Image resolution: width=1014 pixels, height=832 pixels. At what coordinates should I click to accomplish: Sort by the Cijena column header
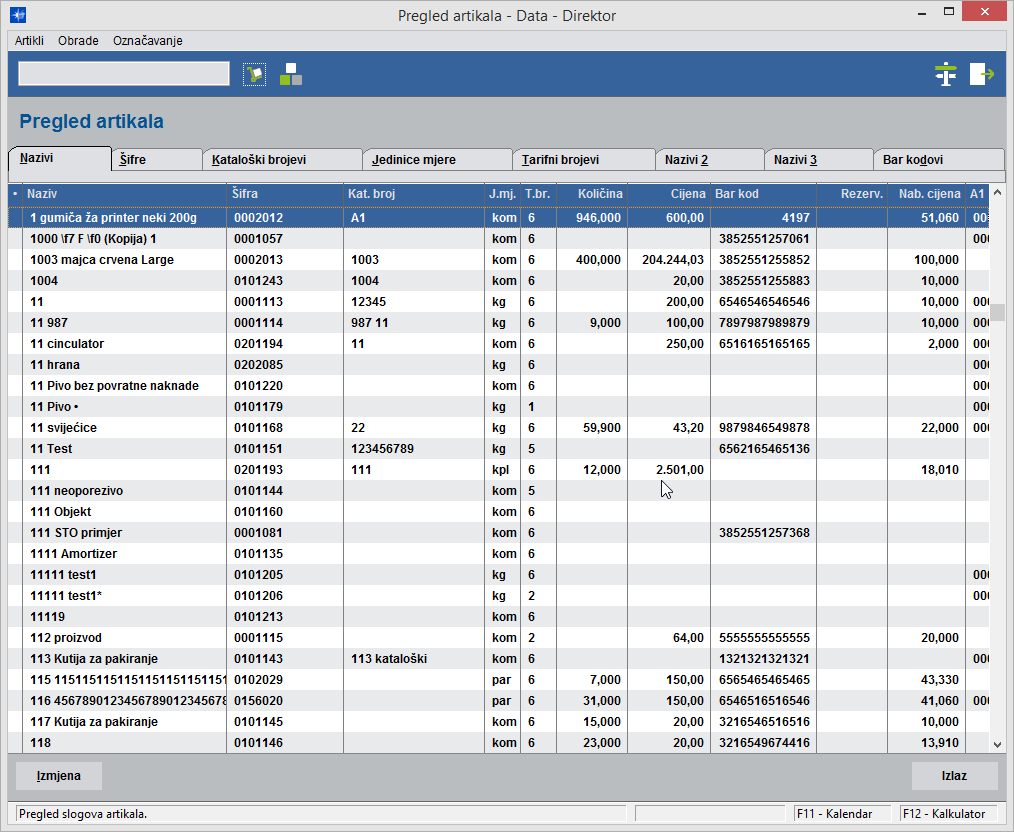pyautogui.click(x=669, y=194)
